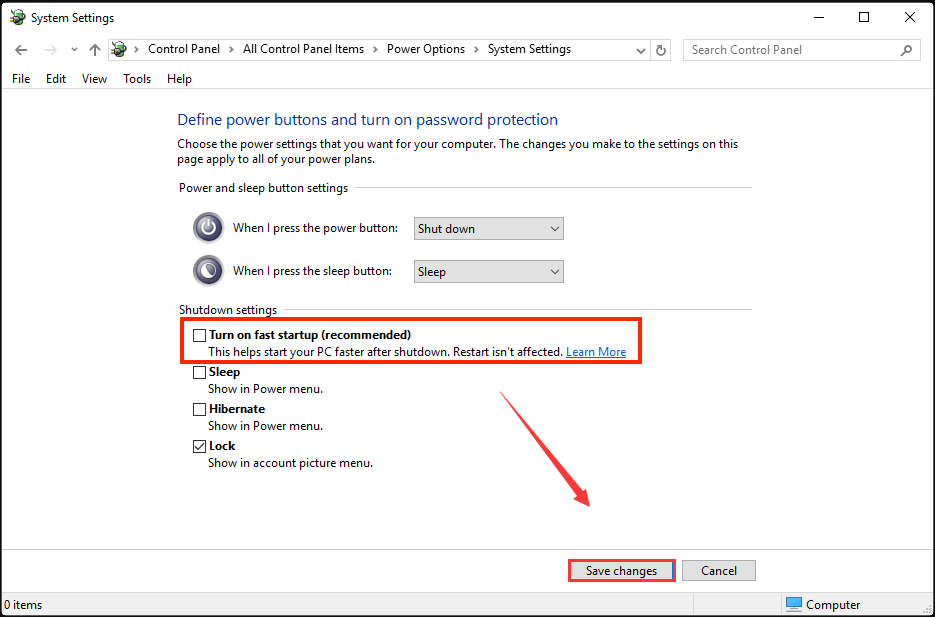935x617 pixels.
Task: Navigate to All Control Panel Items breadcrumb
Action: pos(303,49)
